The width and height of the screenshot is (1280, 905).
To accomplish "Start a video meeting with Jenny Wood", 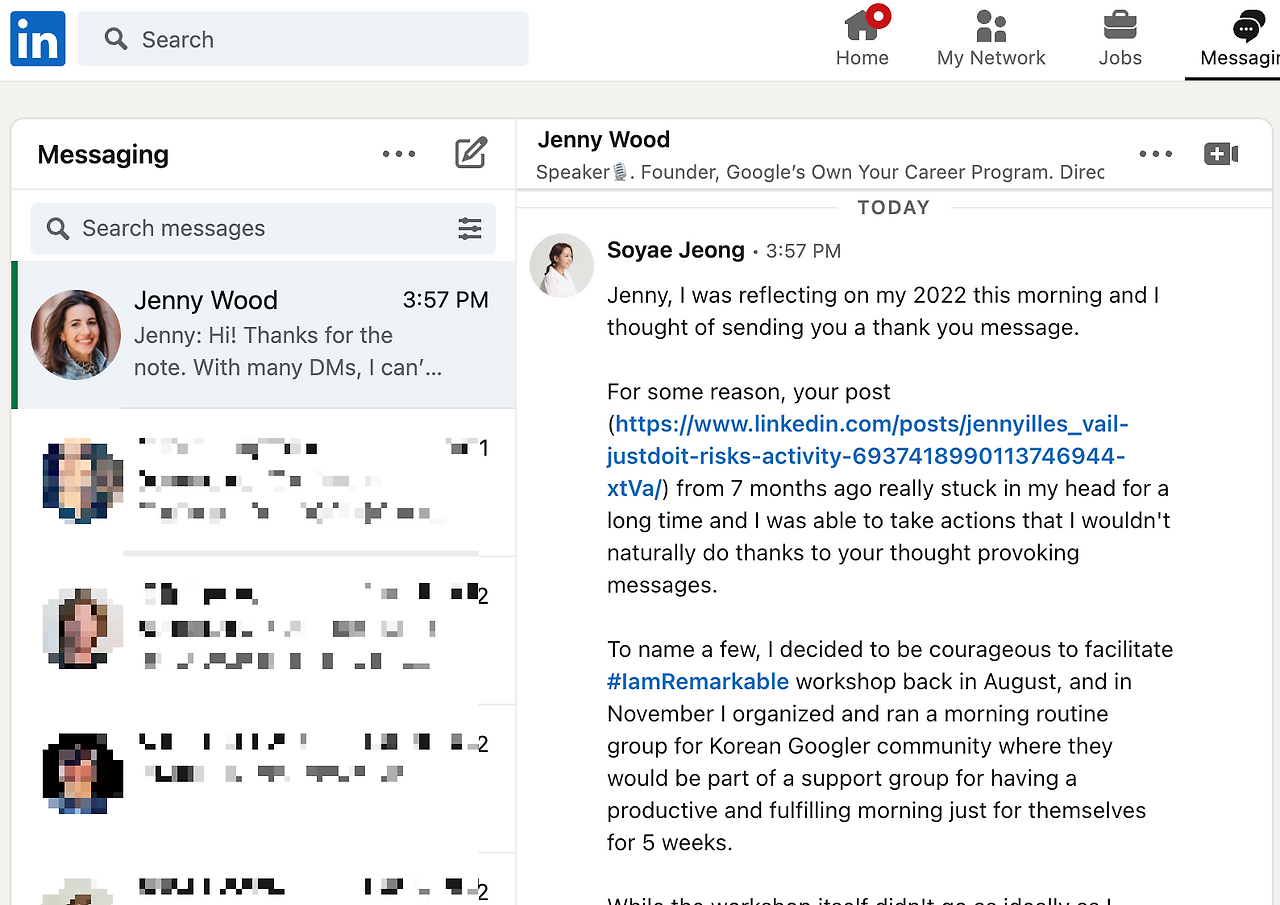I will (x=1221, y=154).
